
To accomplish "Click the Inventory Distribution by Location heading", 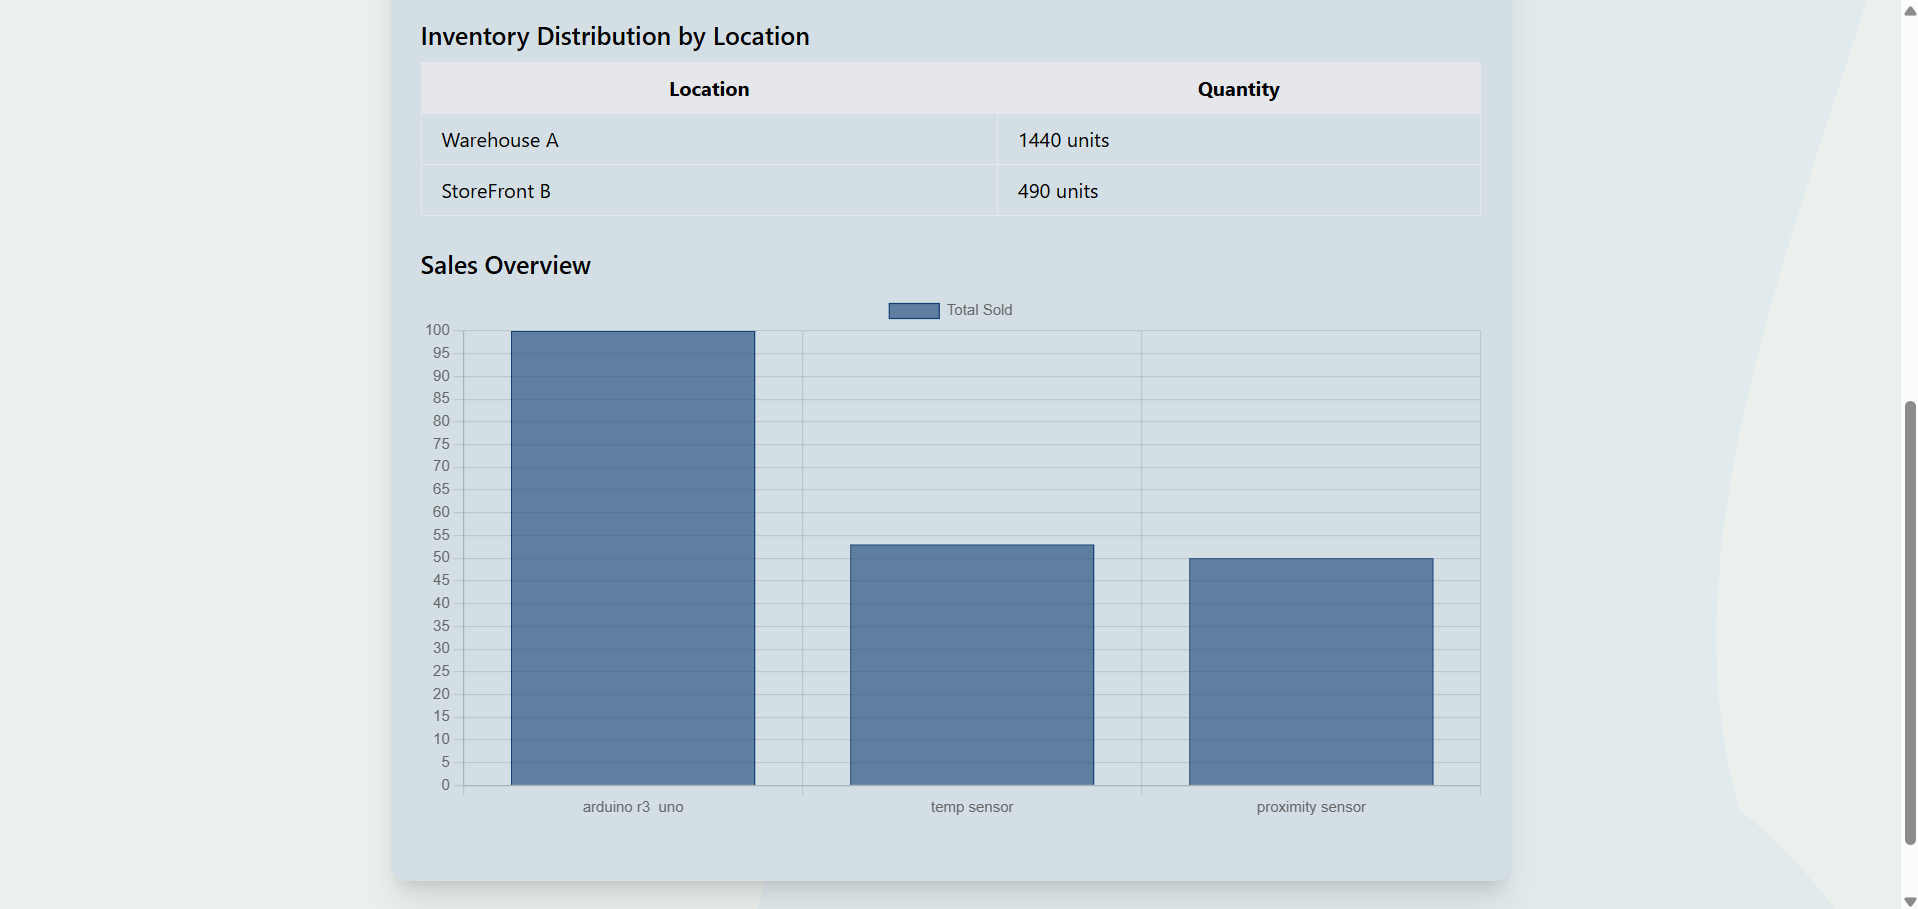I will 614,36.
